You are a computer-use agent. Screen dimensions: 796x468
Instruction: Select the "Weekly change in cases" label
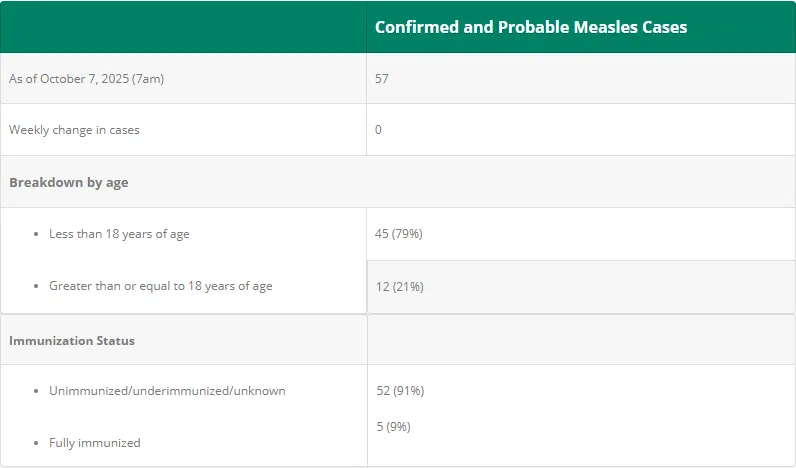(74, 130)
